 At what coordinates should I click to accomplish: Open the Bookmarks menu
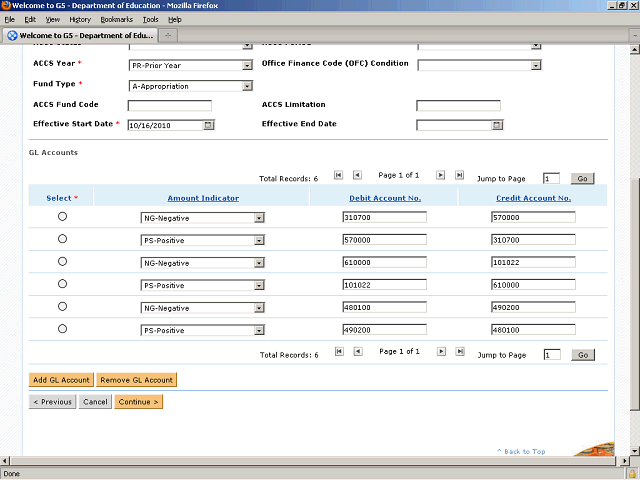pyautogui.click(x=116, y=19)
